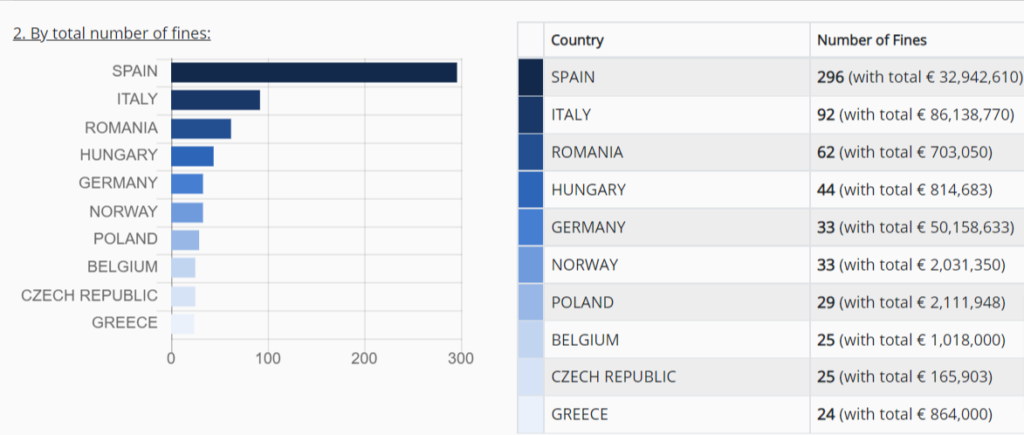Click the POLAND label on the chart axis
Image resolution: width=1024 pixels, height=435 pixels.
coord(126,239)
